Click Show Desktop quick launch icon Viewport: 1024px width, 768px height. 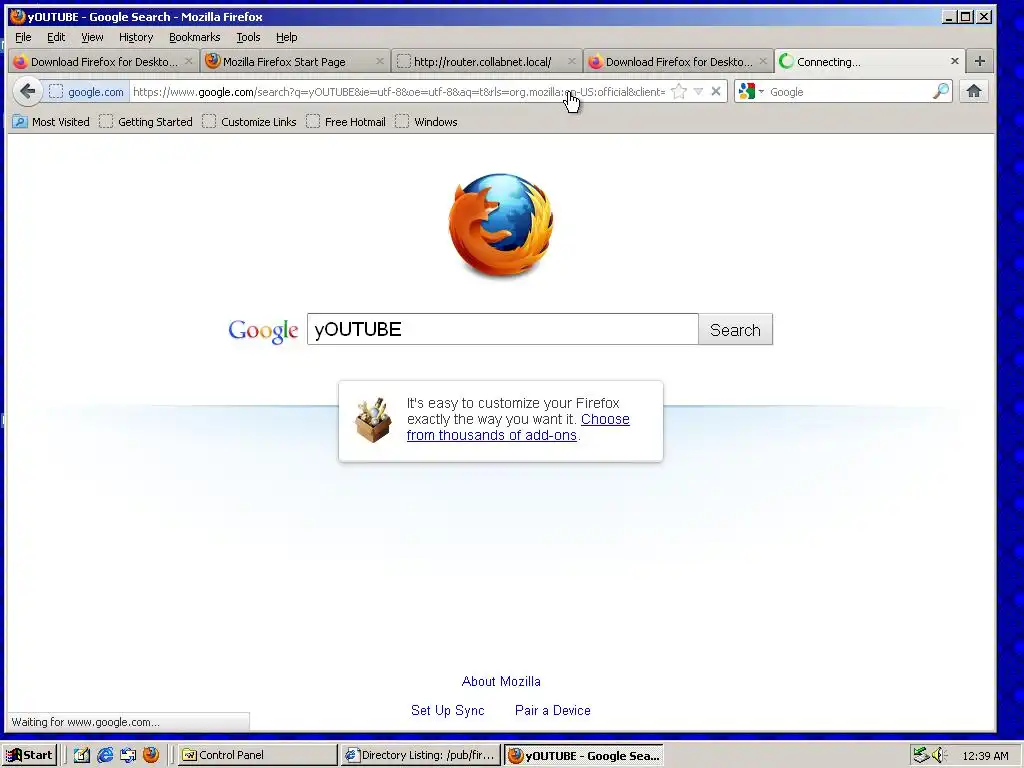128,755
